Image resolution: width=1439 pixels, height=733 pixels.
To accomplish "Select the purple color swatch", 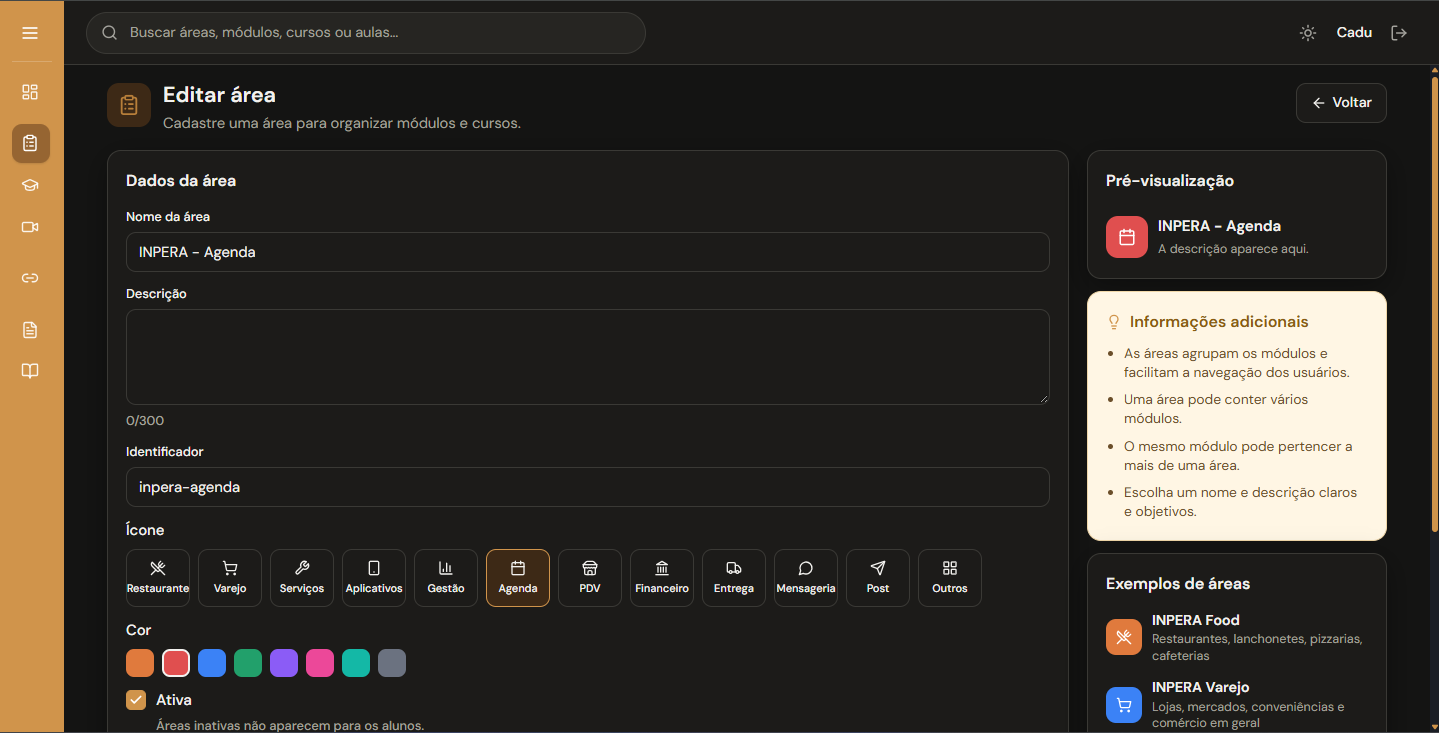I will pyautogui.click(x=284, y=663).
